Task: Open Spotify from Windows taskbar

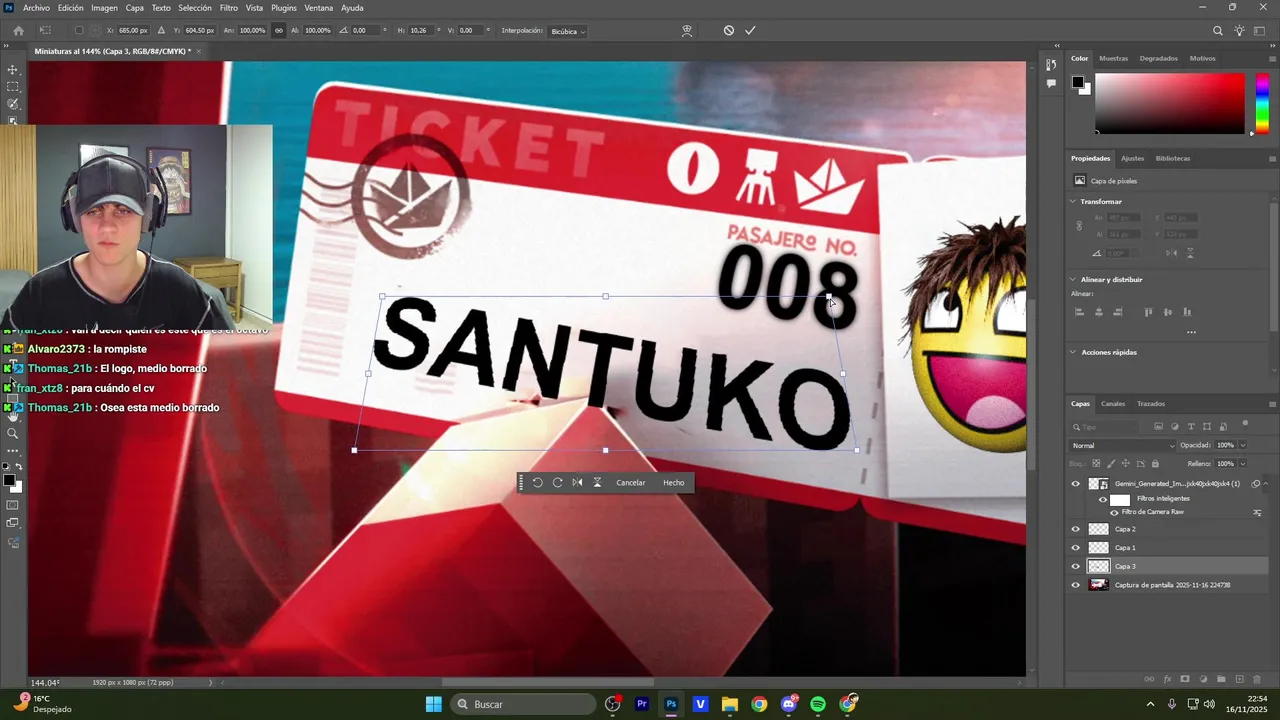Action: [818, 704]
